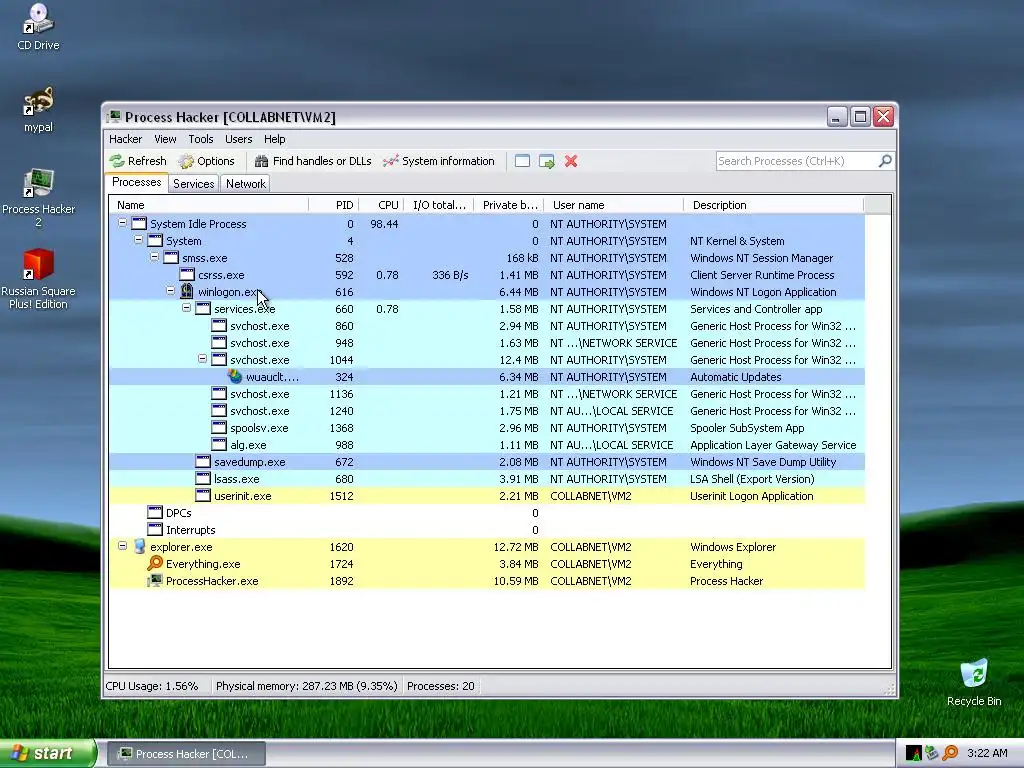The height and width of the screenshot is (768, 1024).
Task: Collapse the svchost.exe 1044 node
Action: coord(202,359)
